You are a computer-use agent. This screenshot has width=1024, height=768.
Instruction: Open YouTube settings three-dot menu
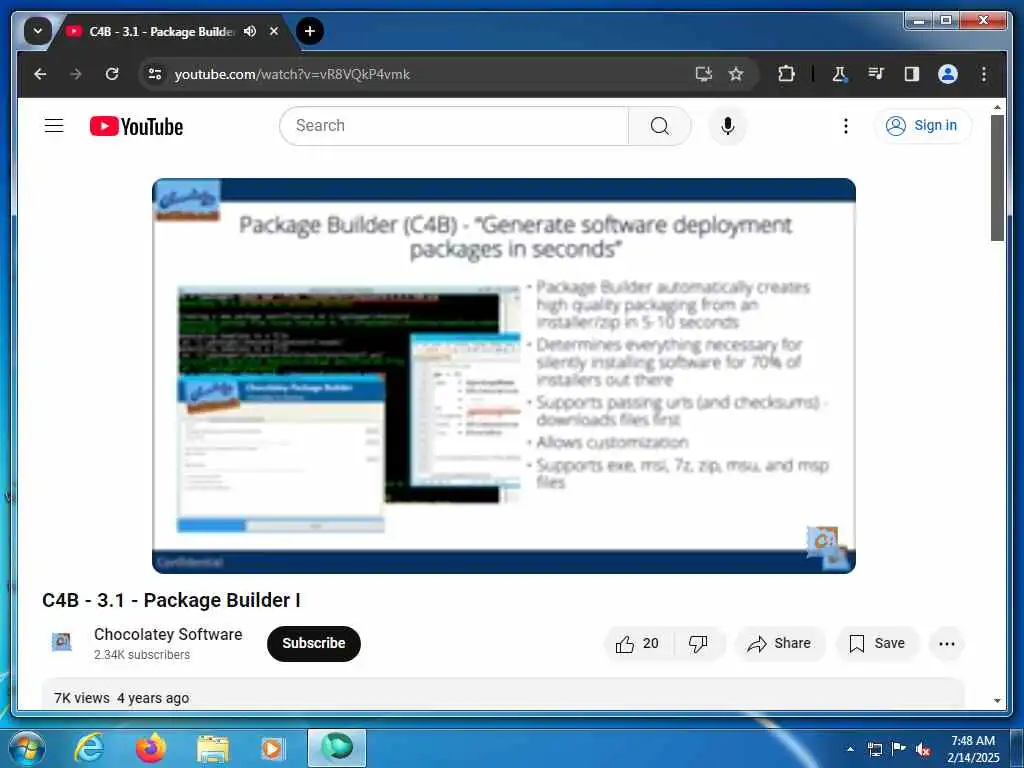point(846,125)
